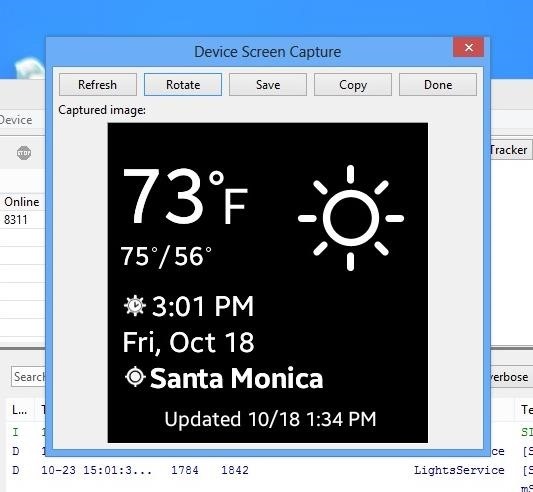Click the 1842 TID value in log
533x492 pixels.
point(235,470)
